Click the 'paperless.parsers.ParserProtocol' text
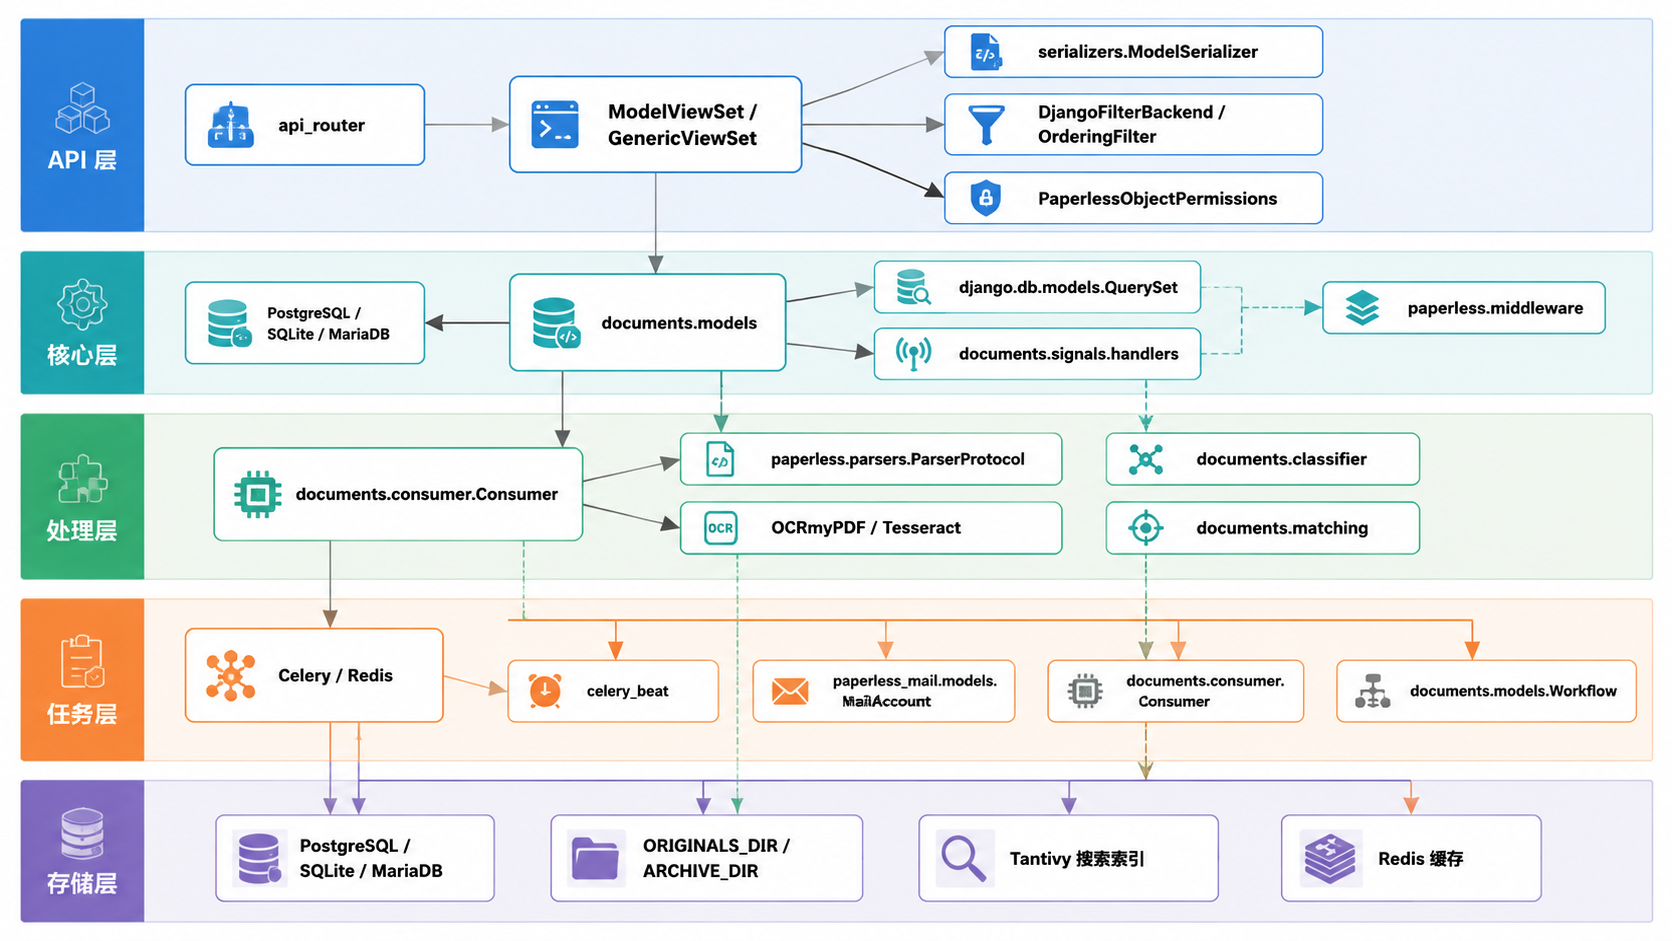1672x941 pixels. [898, 460]
